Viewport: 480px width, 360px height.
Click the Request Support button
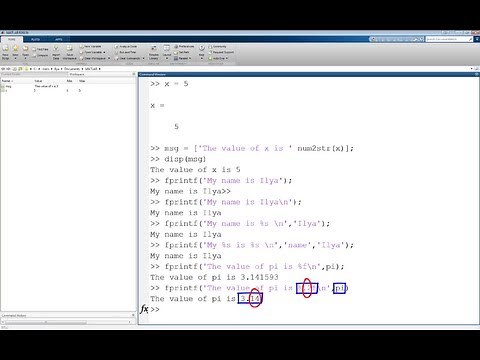[x=221, y=52]
